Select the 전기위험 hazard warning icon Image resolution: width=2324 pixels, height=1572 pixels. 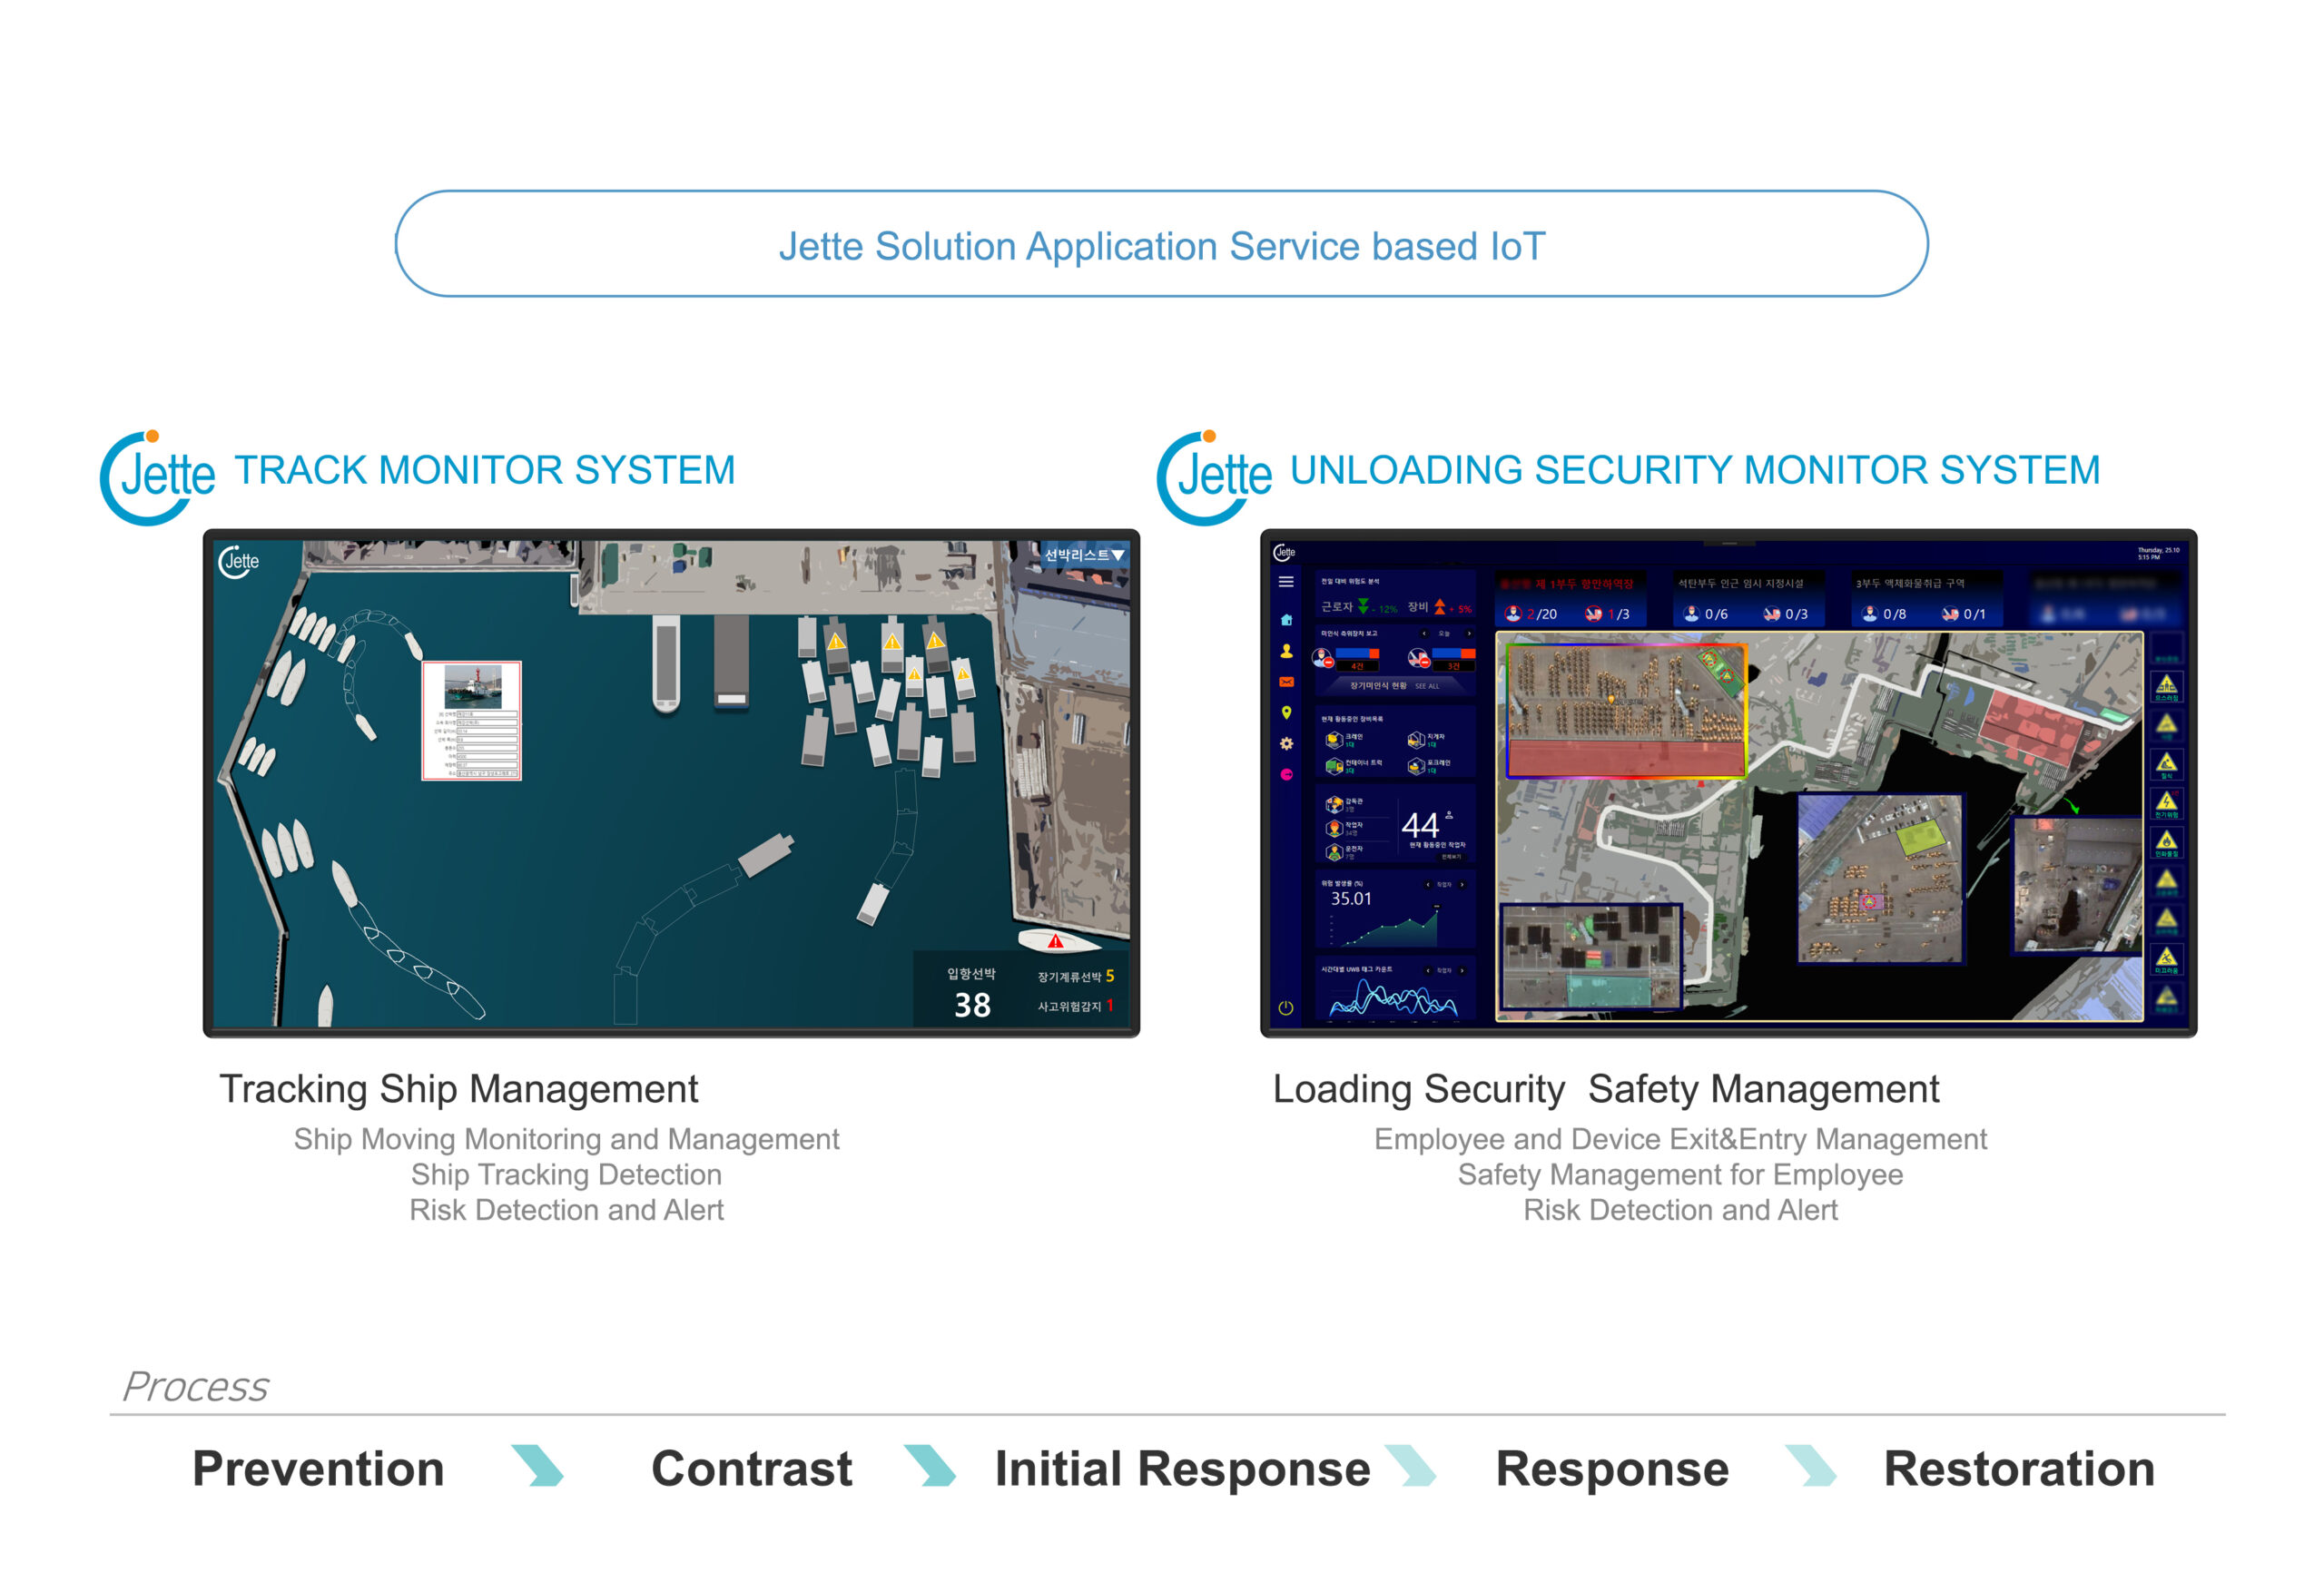click(x=2167, y=804)
